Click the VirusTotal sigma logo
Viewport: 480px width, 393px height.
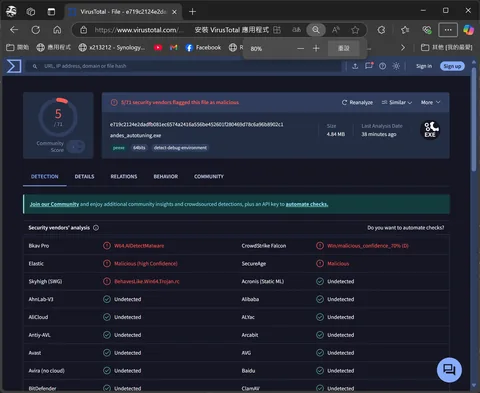coord(14,66)
